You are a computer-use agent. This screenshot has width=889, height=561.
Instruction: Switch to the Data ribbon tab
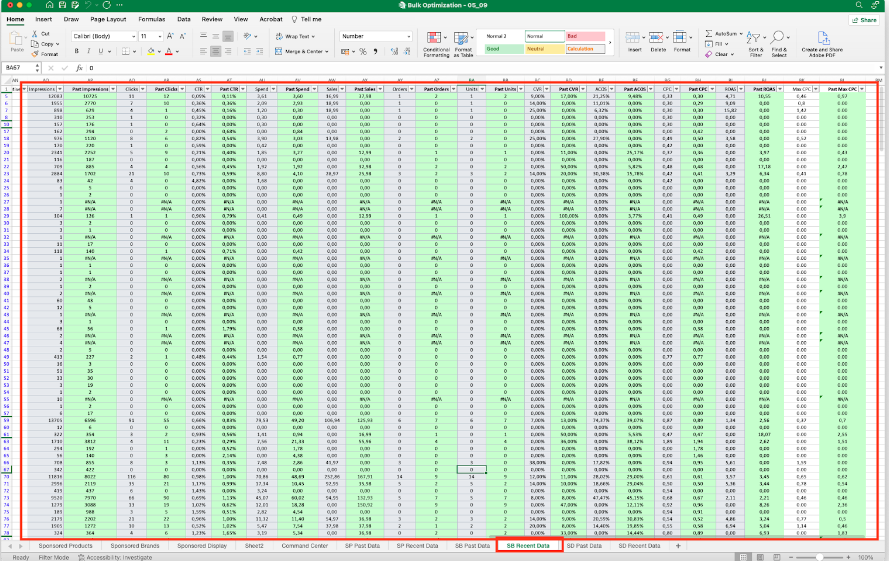pos(184,19)
